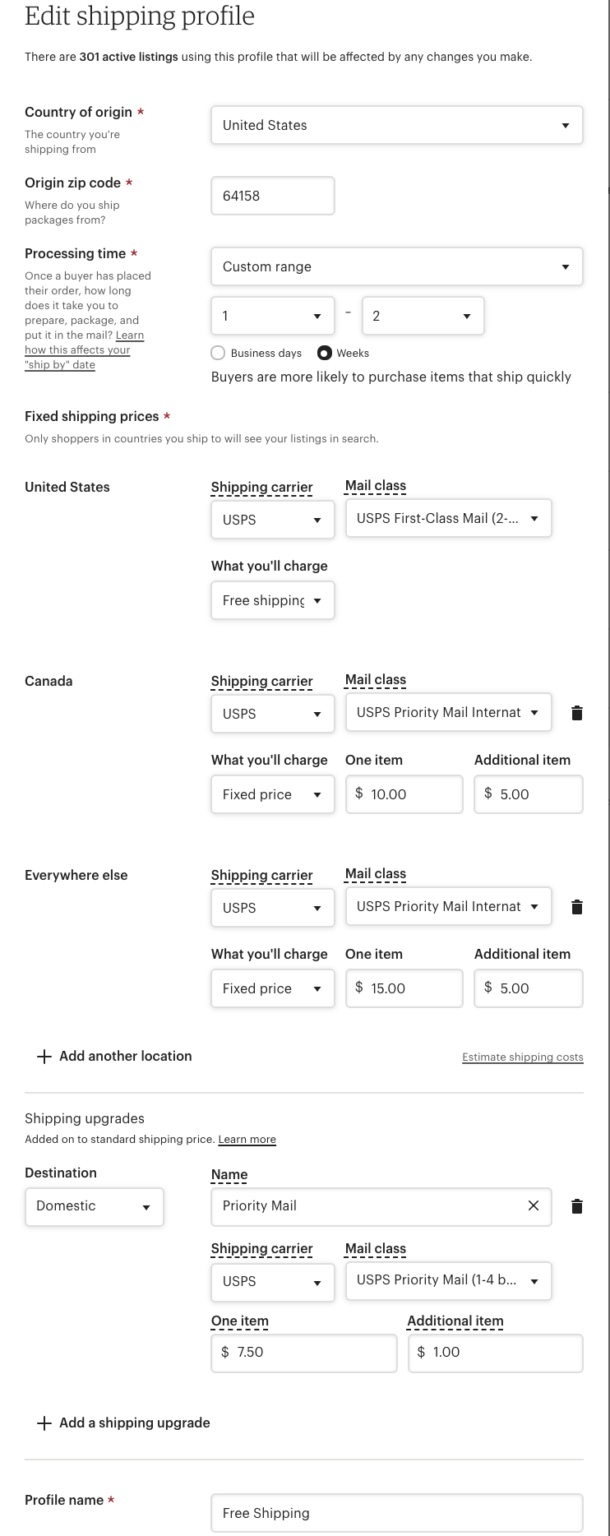Click the Estimate shipping costs link
Screen dimensions: 610x1536
(522, 1056)
